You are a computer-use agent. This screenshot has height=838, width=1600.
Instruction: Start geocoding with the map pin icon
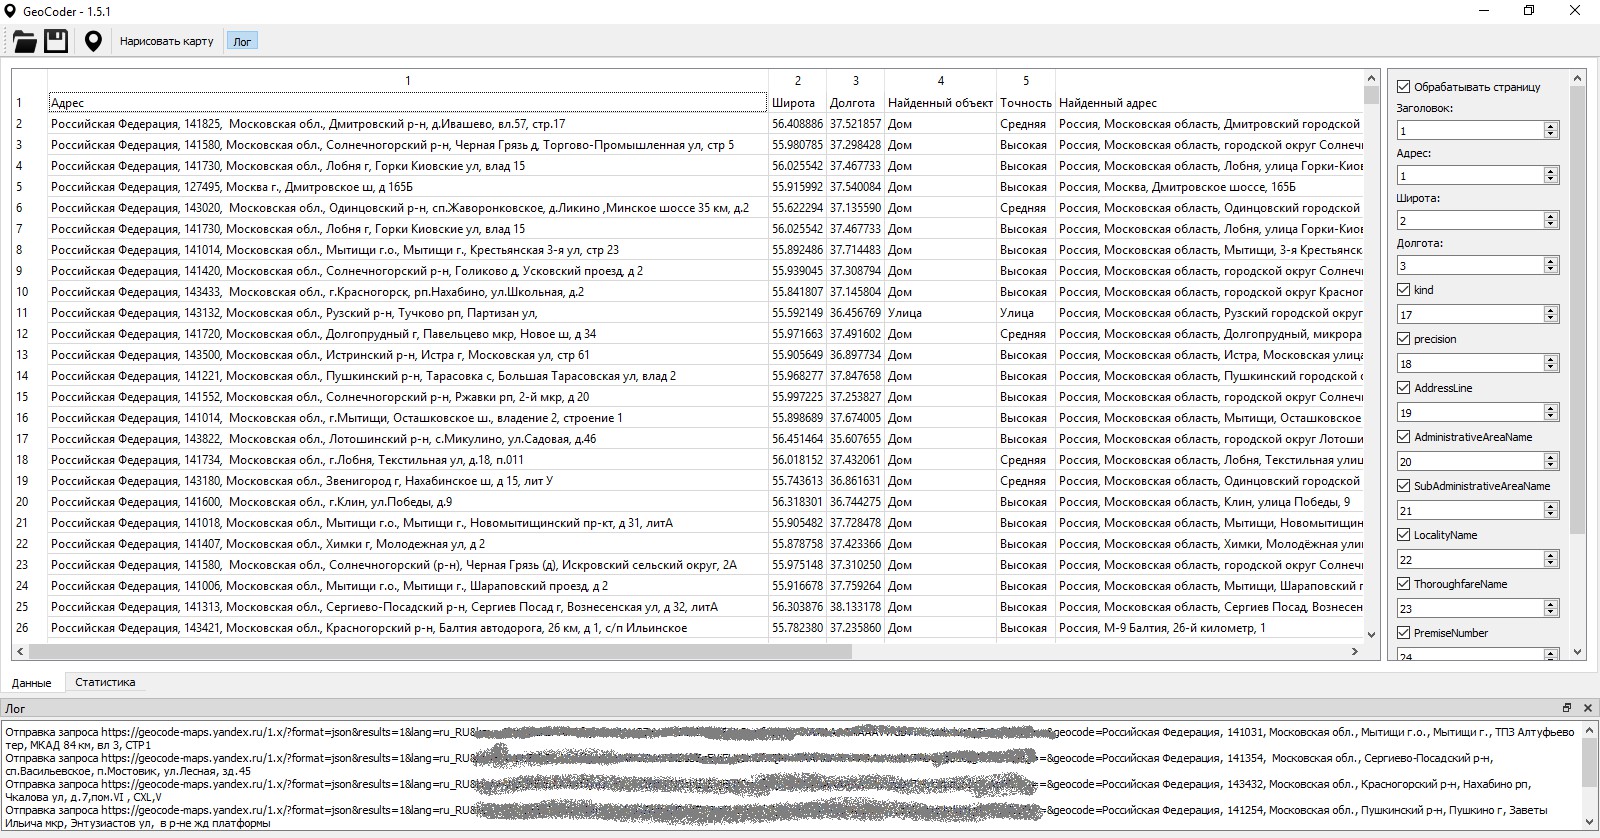[x=93, y=41]
